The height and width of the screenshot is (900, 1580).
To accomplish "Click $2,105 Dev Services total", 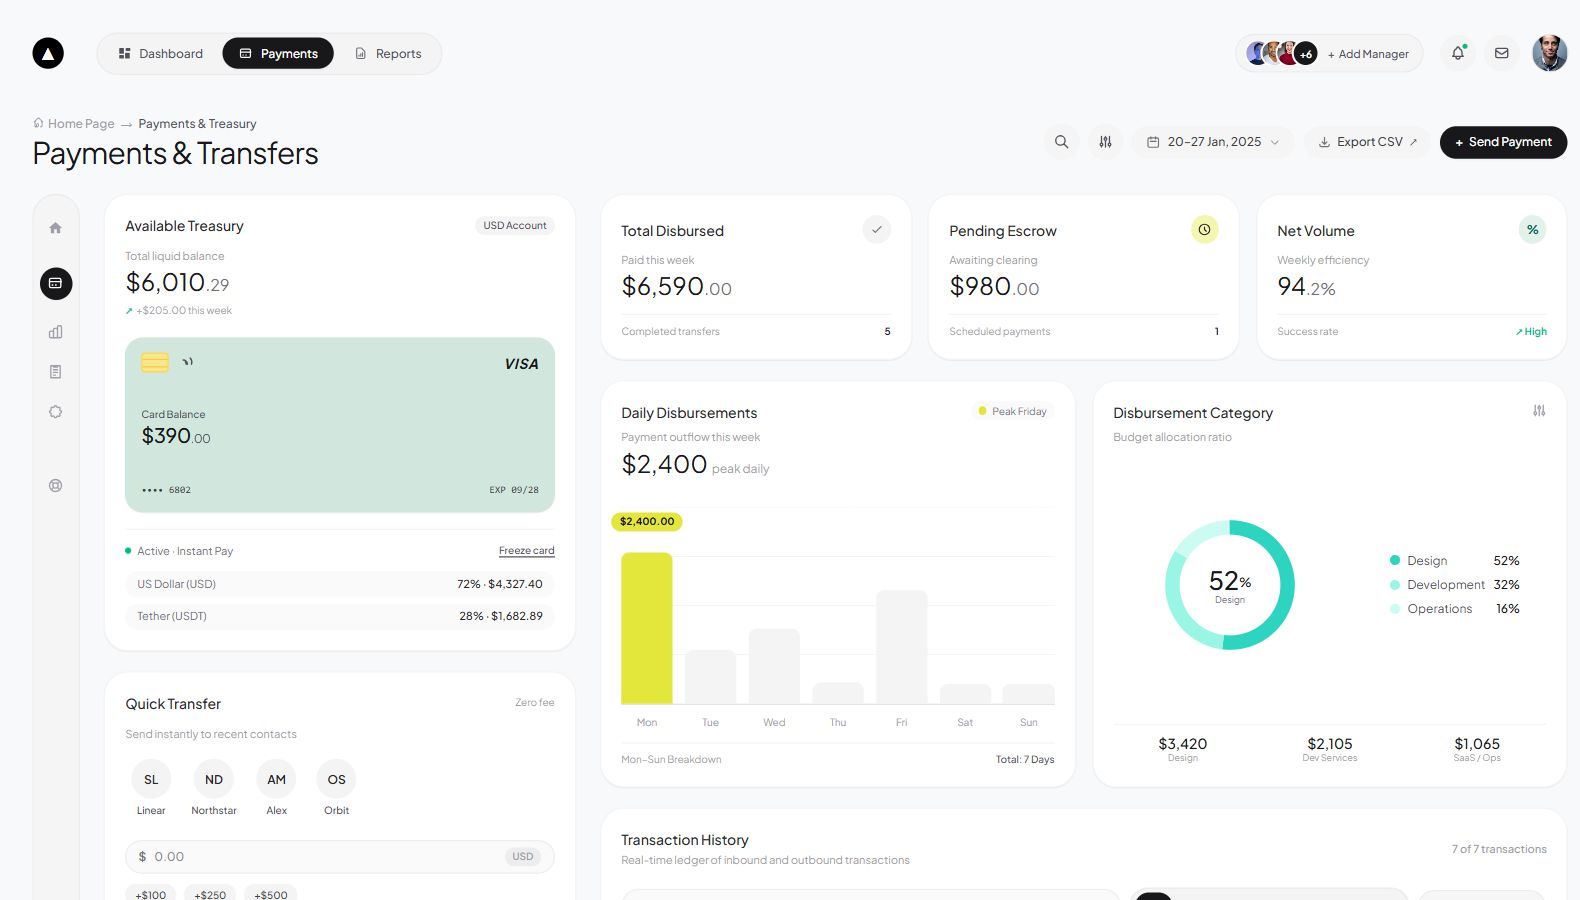I will click(x=1330, y=749).
